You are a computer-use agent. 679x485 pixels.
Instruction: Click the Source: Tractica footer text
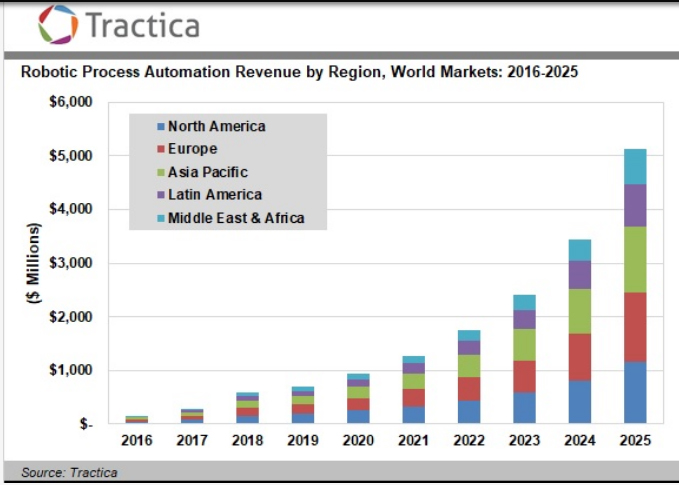coord(61,472)
